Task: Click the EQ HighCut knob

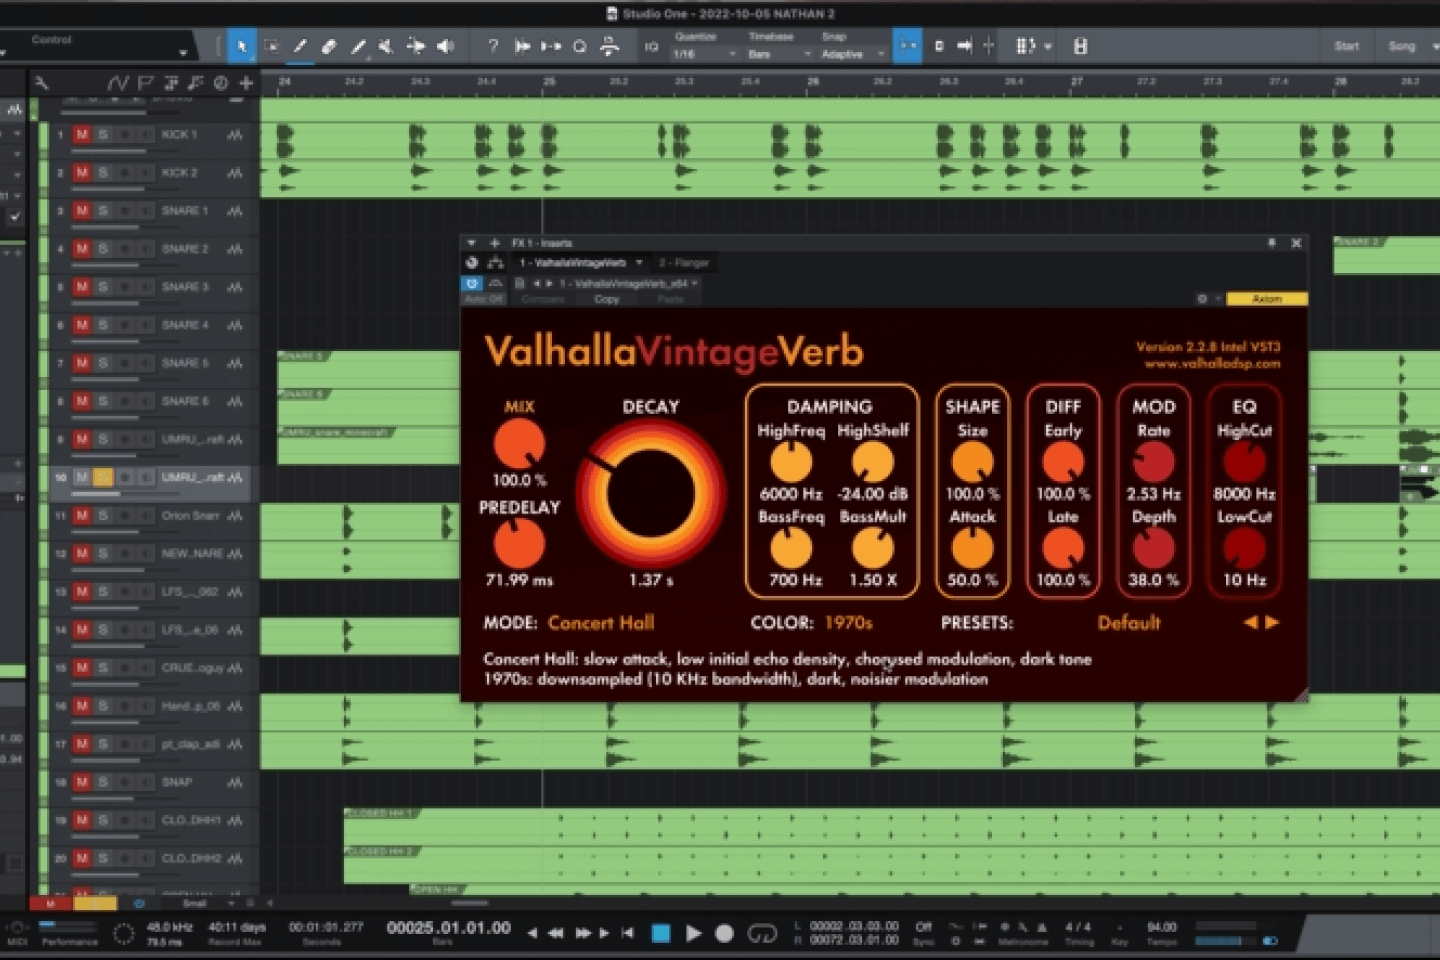Action: point(1244,463)
